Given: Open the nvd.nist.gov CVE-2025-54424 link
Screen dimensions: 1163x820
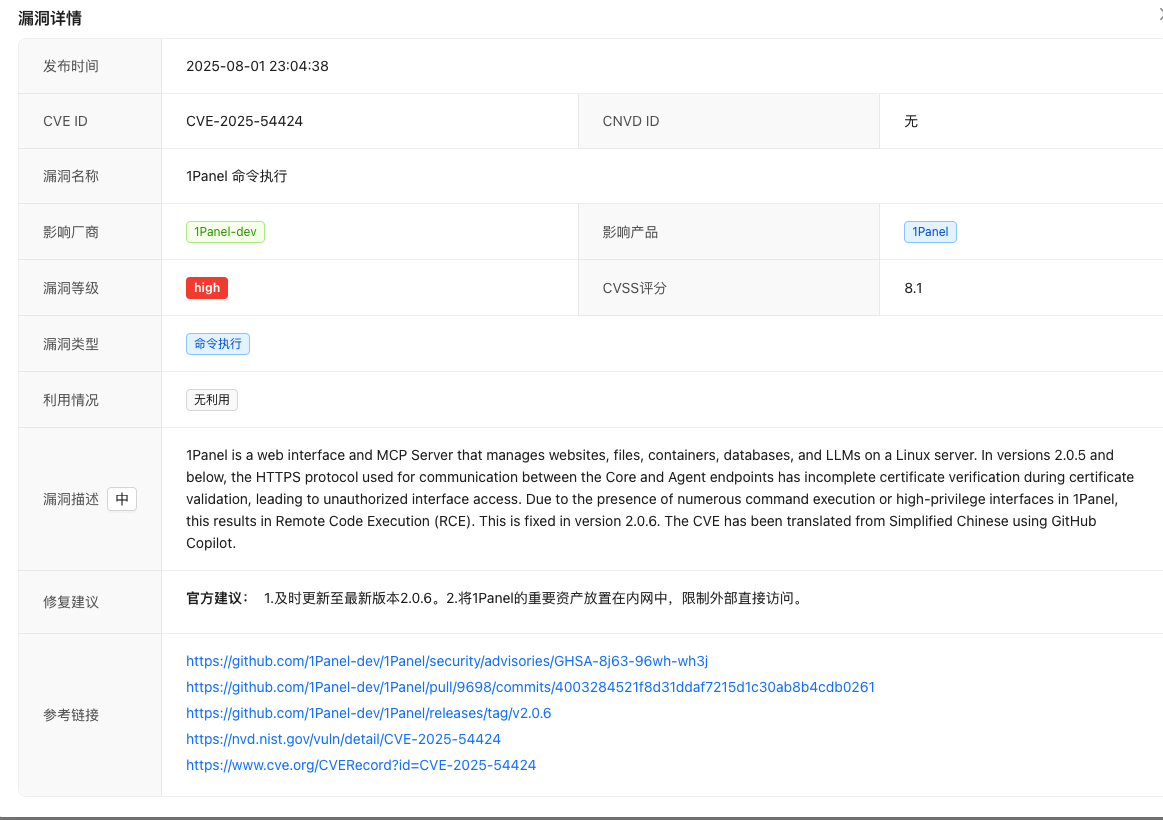Looking at the screenshot, I should click(x=343, y=738).
